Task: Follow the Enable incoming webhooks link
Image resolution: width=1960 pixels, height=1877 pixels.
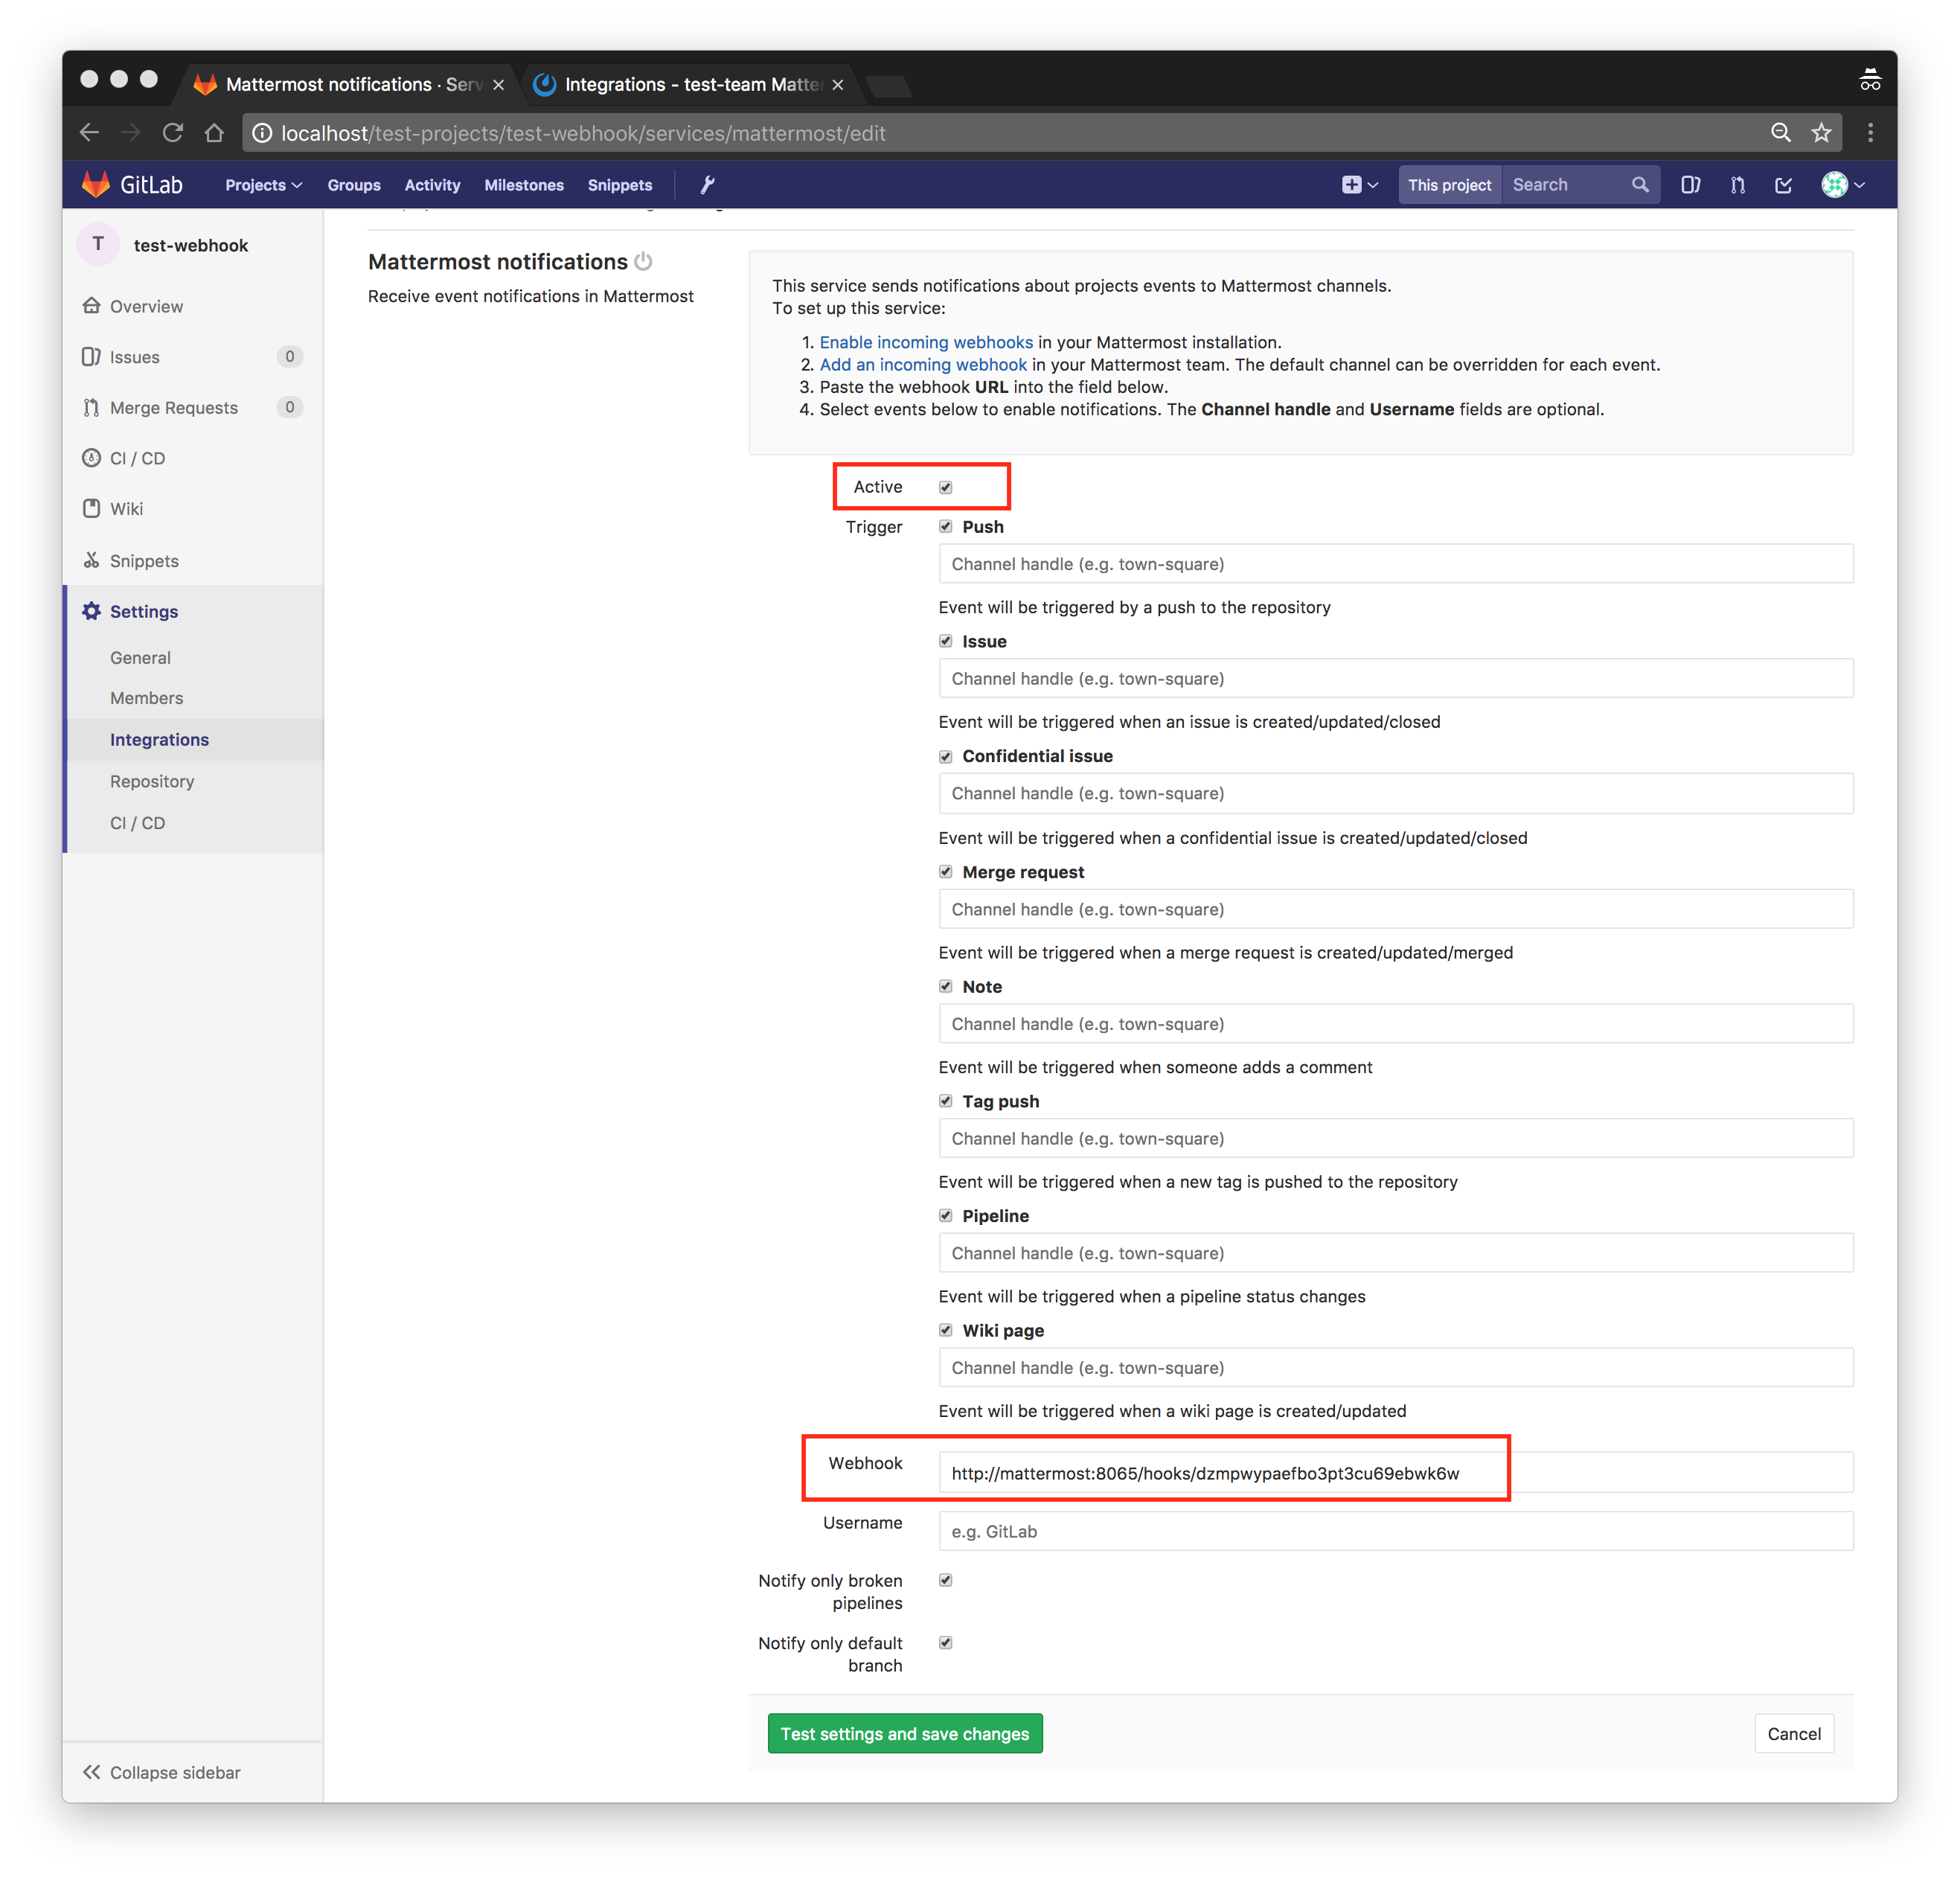Action: 925,342
